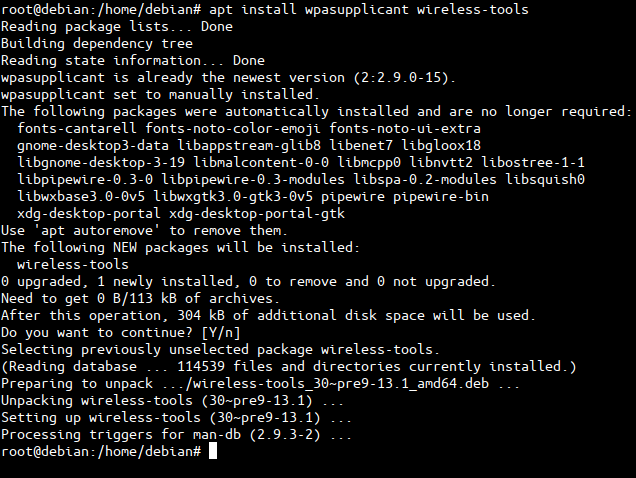
Task: Click the 'pipewire-bin' package name
Action: [x=439, y=197]
